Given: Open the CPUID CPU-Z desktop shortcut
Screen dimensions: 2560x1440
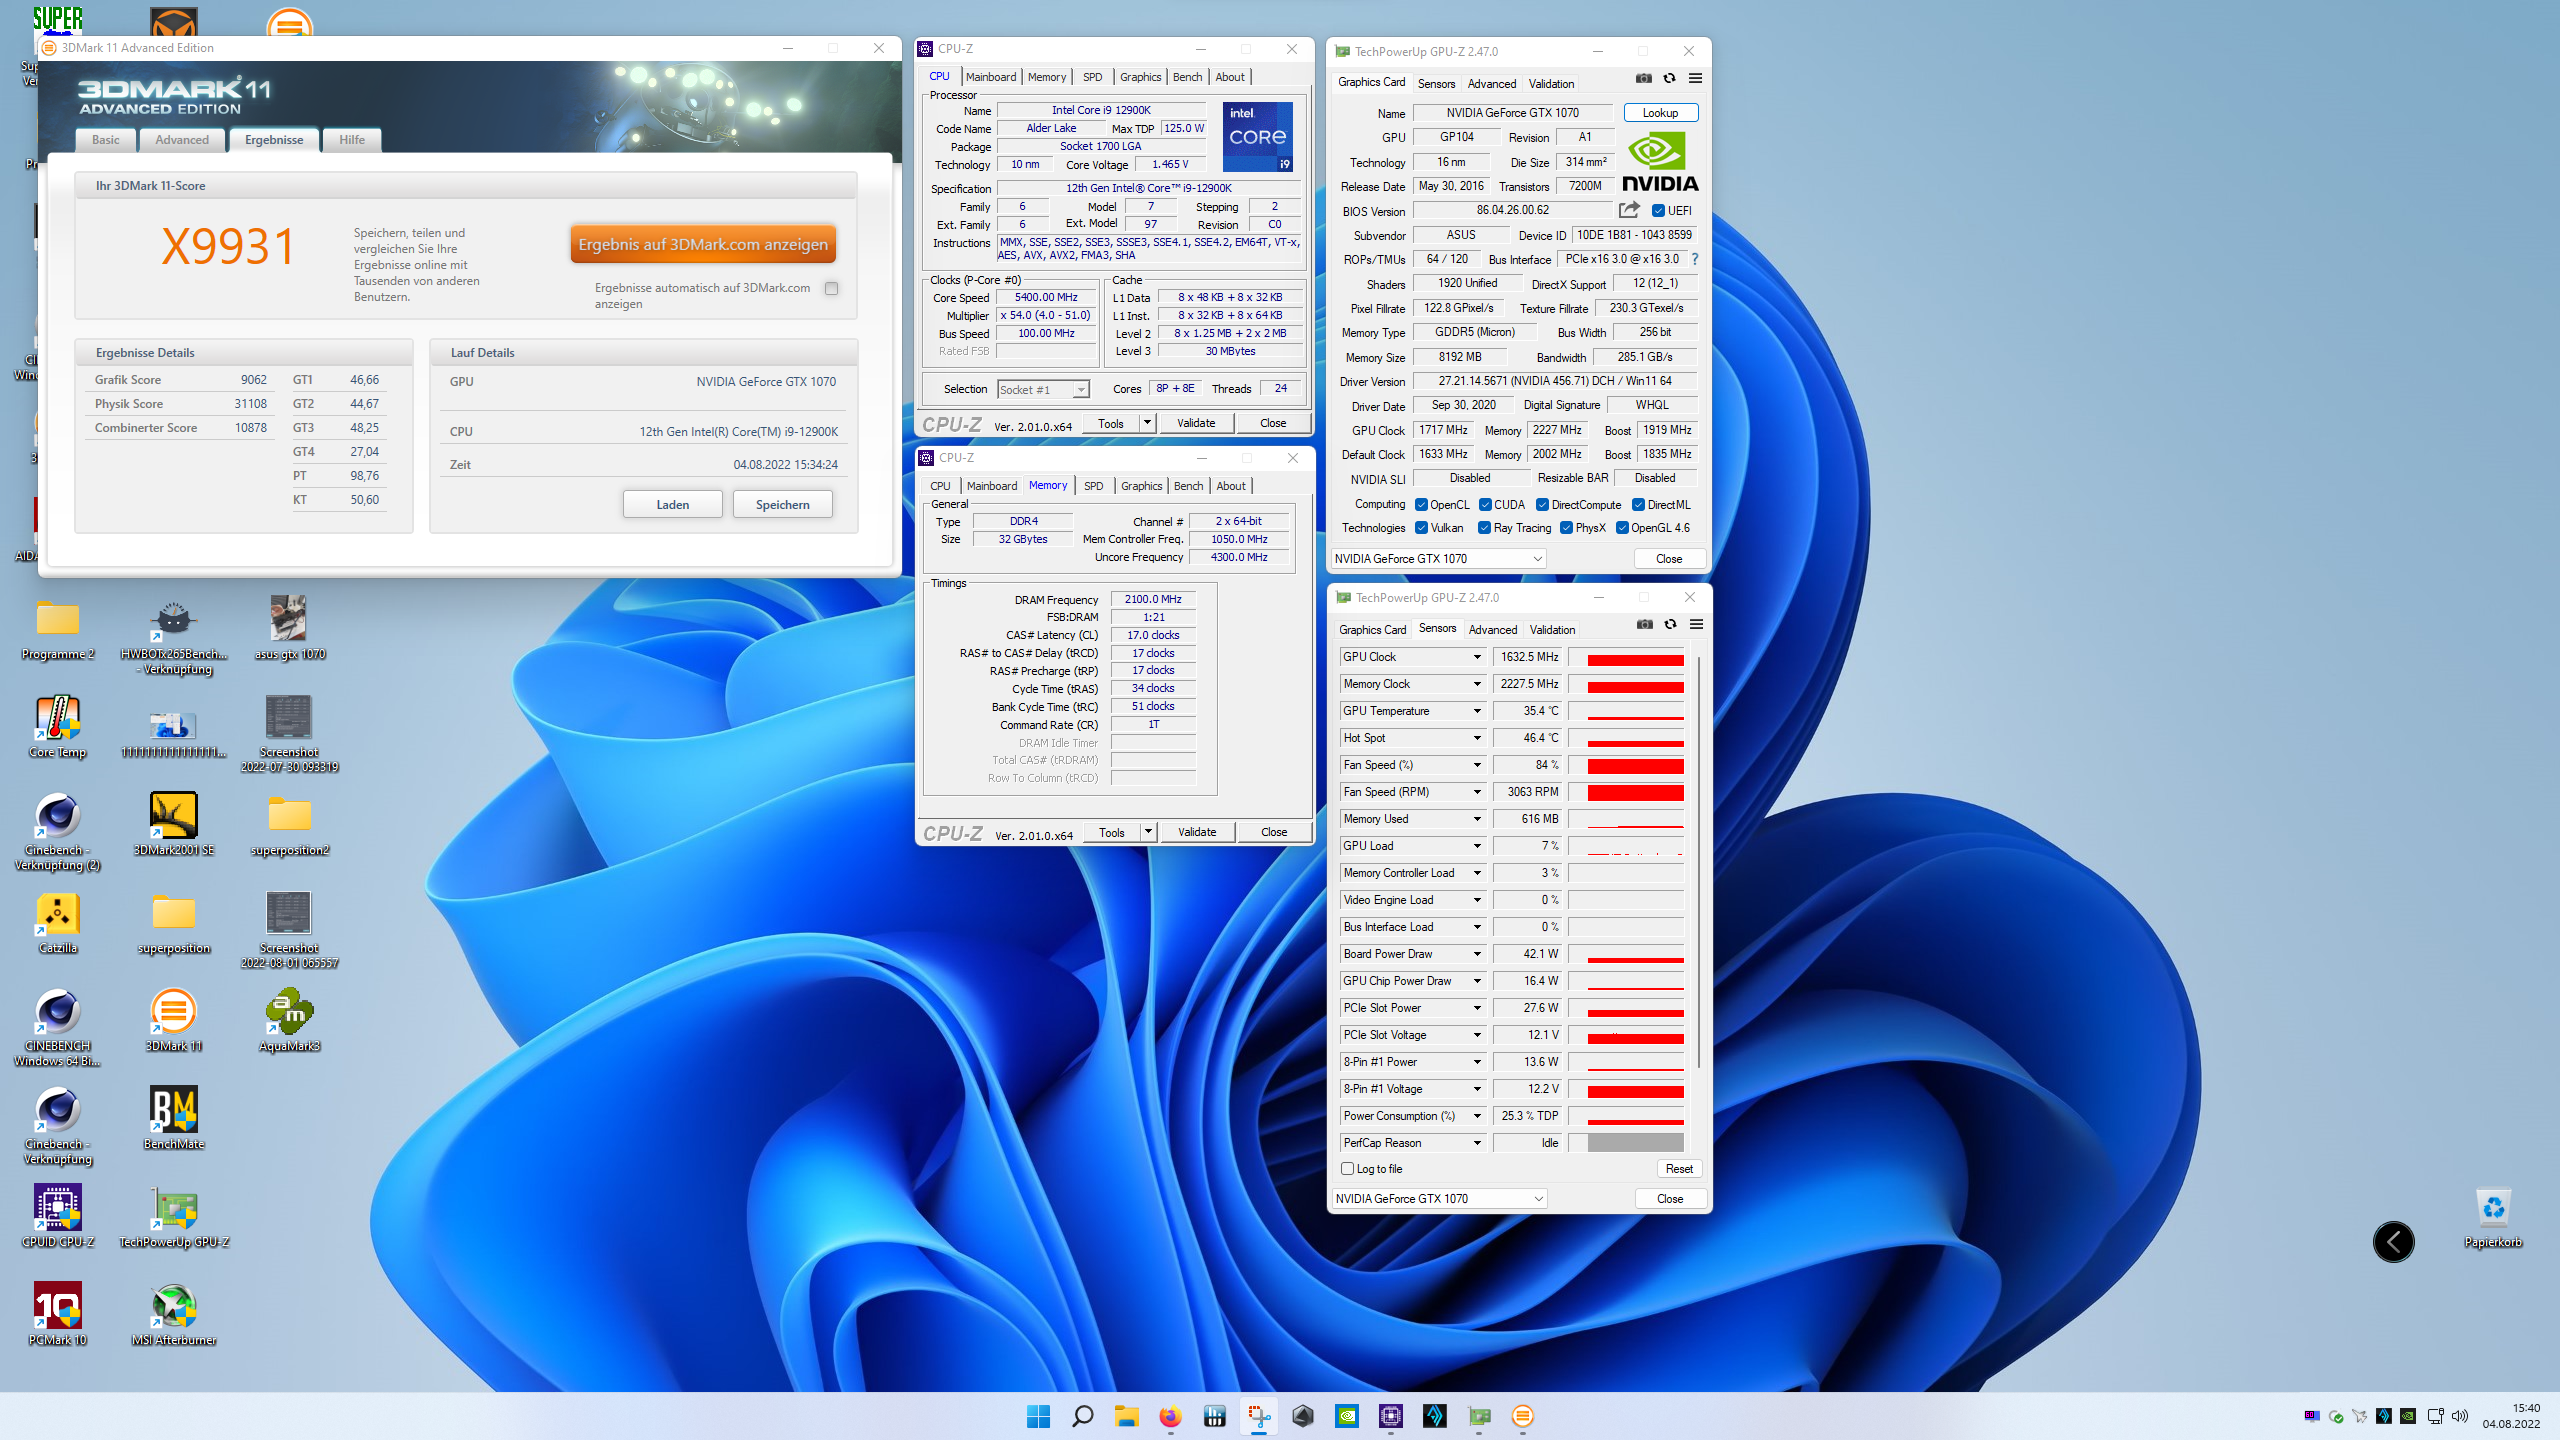Looking at the screenshot, I should coord(58,1217).
